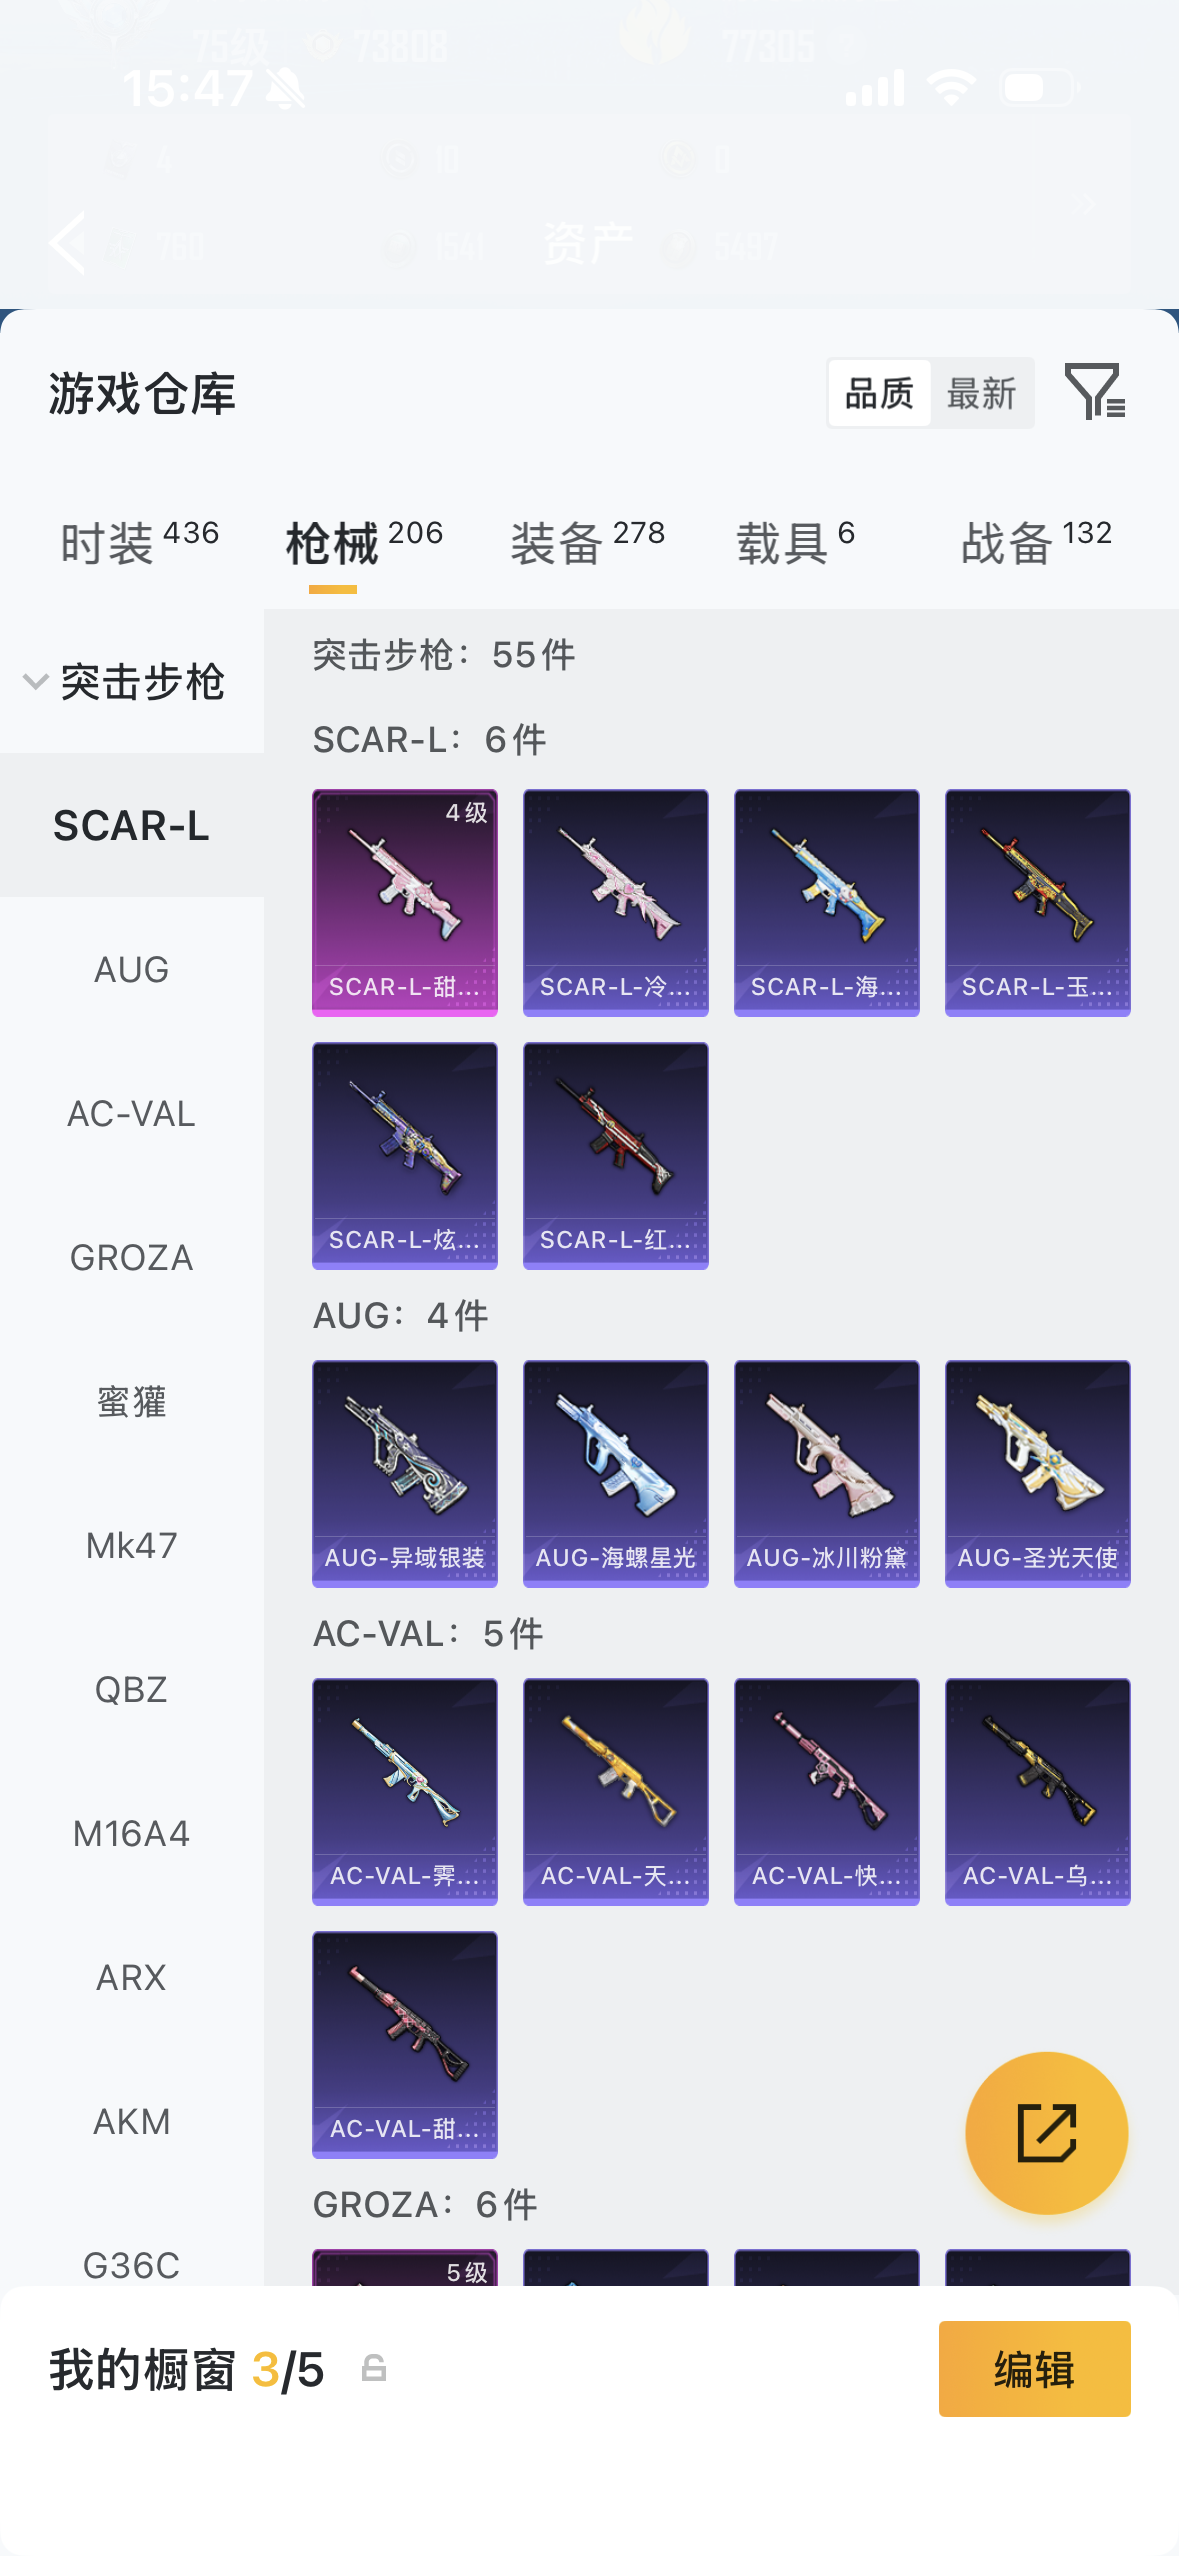Screen dimensions: 1179x2556
Task: Tap the lock icon beside 我的橱窗
Action: [373, 2368]
